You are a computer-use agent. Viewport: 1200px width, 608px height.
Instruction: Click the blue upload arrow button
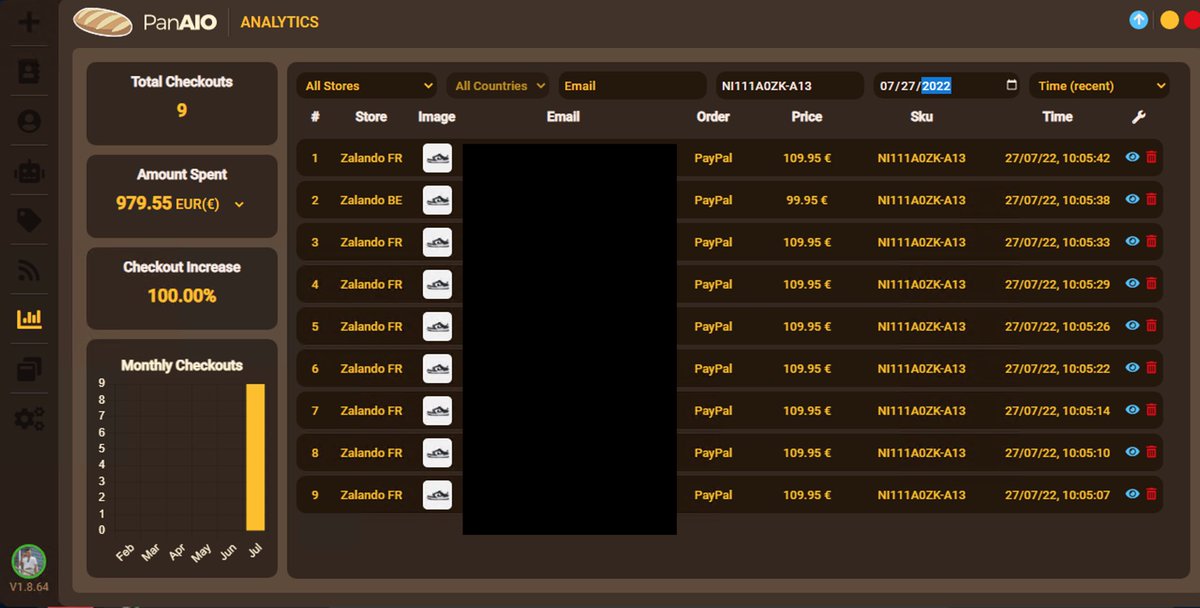pos(1138,20)
